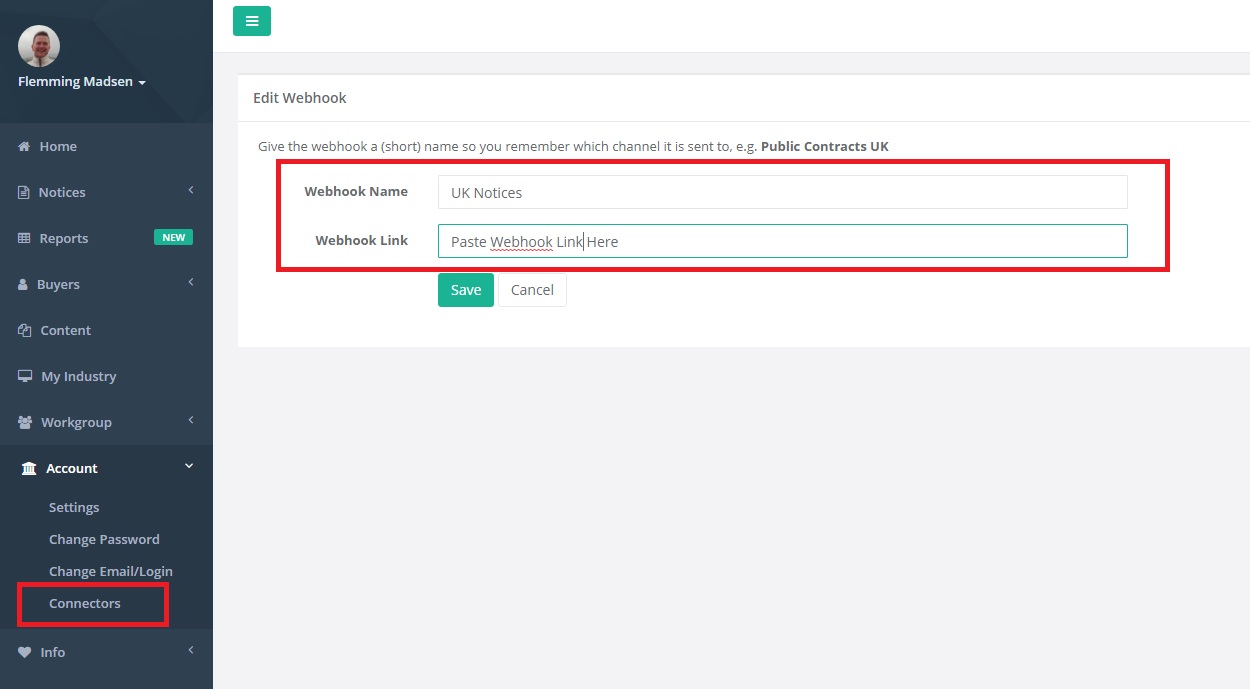Open My Industry via its monitor icon

point(23,375)
